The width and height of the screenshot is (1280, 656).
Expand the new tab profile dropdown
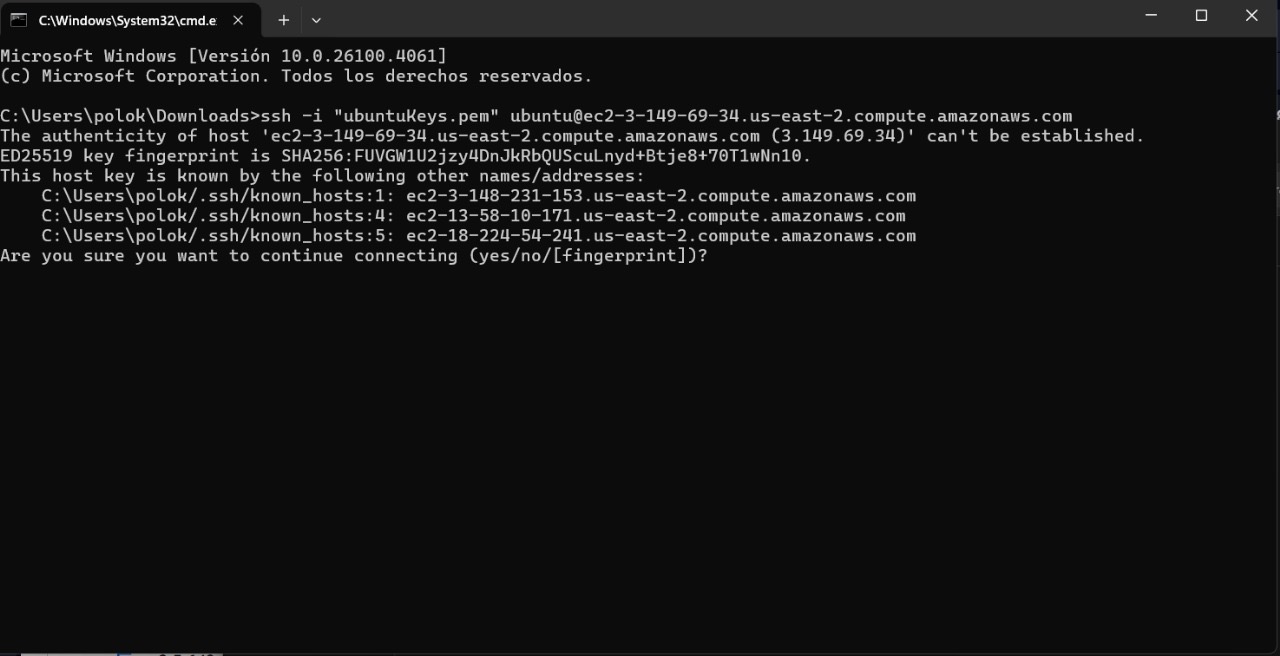point(316,20)
